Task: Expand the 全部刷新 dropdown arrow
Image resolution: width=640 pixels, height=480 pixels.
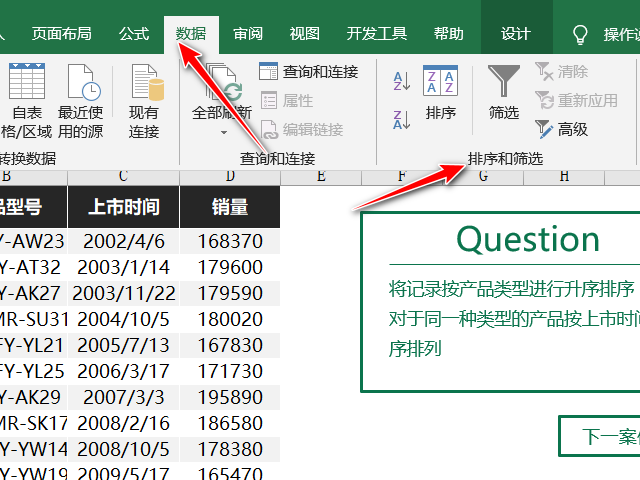Action: tap(224, 133)
